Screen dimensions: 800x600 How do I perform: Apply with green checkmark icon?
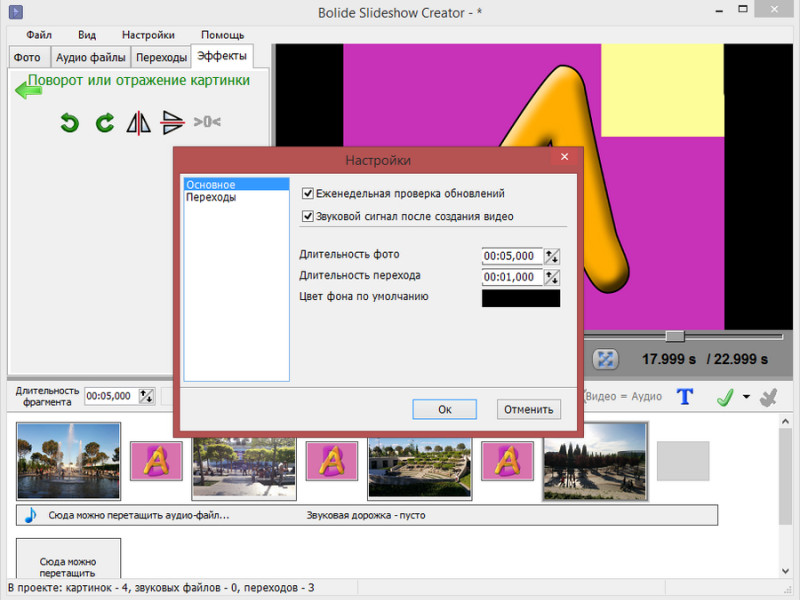[725, 397]
